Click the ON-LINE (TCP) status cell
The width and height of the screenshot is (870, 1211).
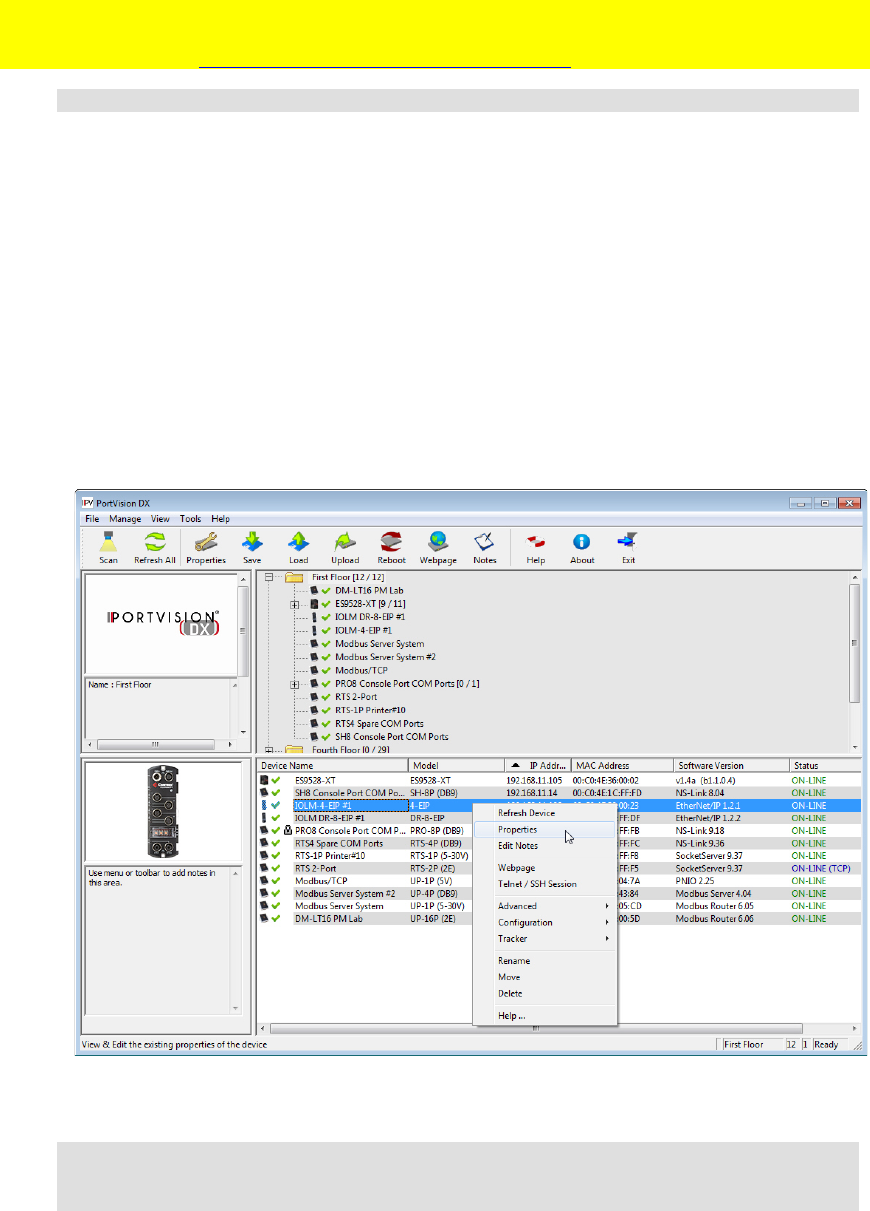click(x=821, y=868)
